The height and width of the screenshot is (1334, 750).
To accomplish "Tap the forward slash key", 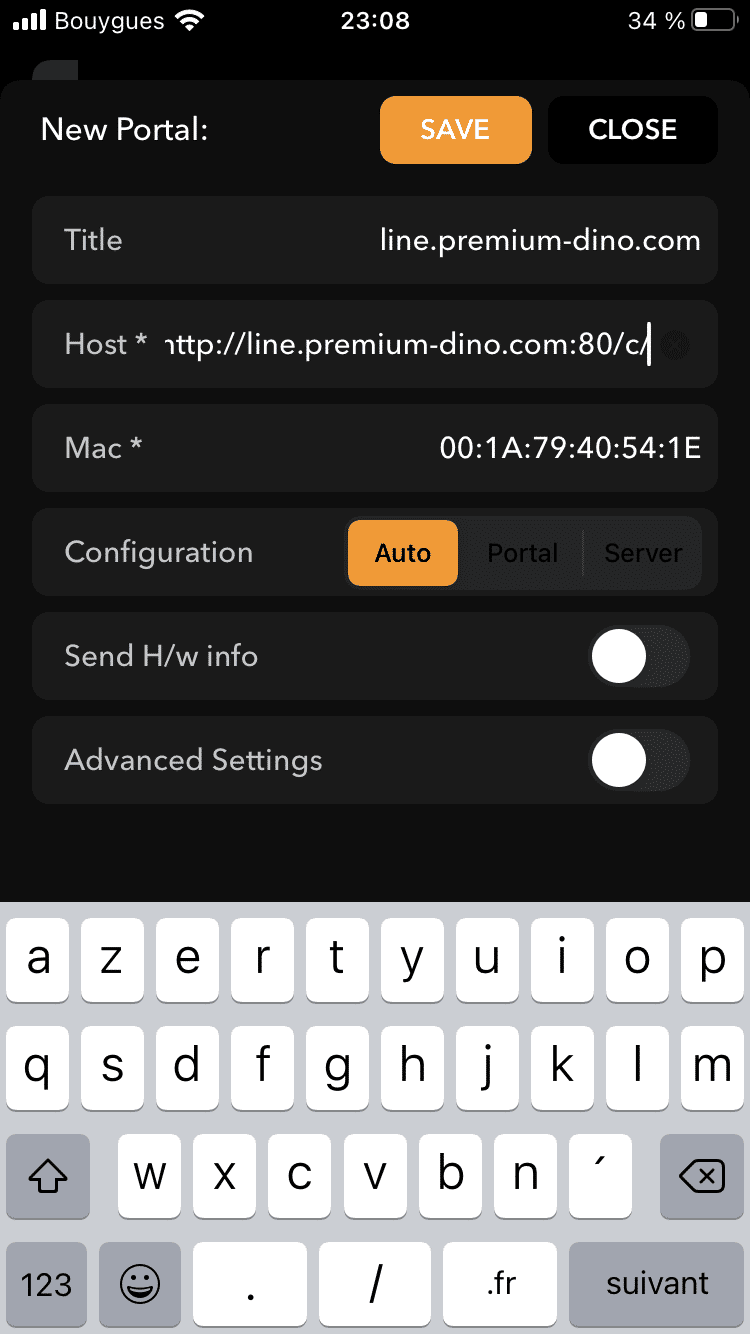I will 375,1285.
